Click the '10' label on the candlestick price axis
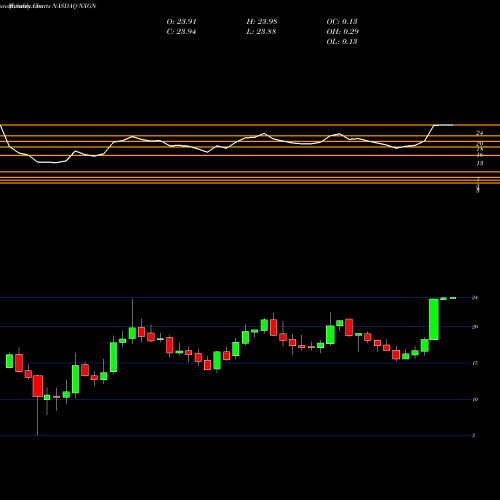 click(475, 399)
